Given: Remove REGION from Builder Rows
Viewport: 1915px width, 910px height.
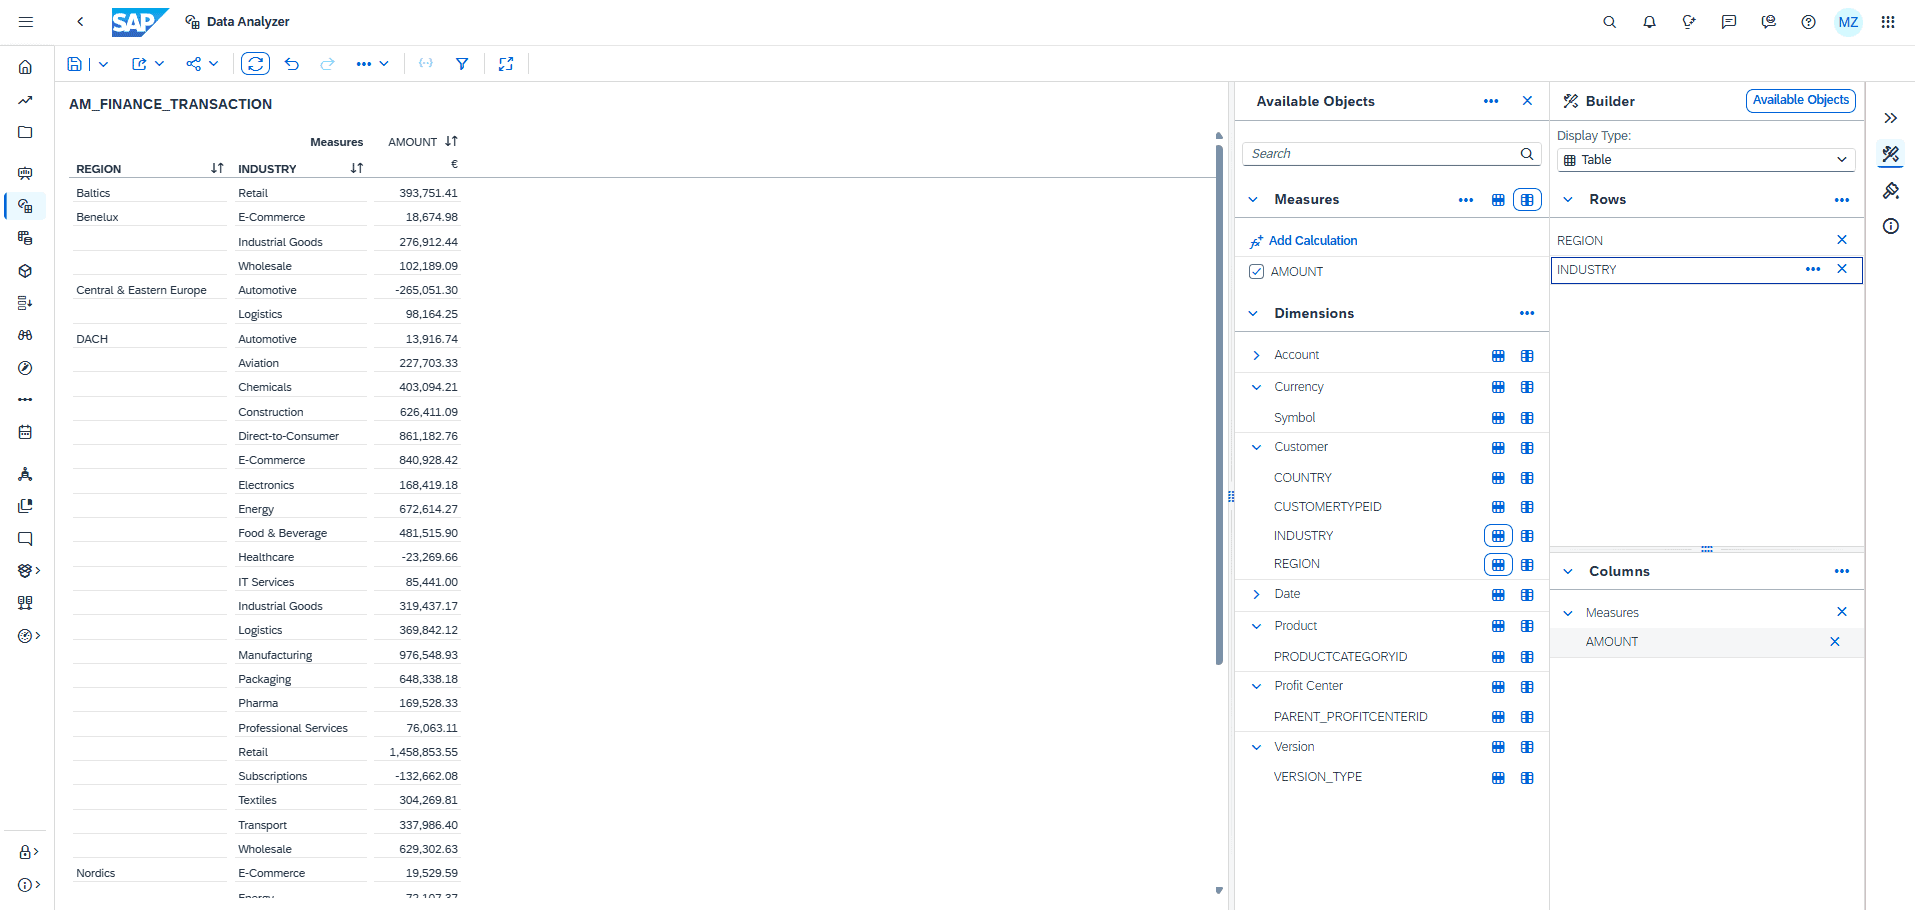Looking at the screenshot, I should point(1842,240).
